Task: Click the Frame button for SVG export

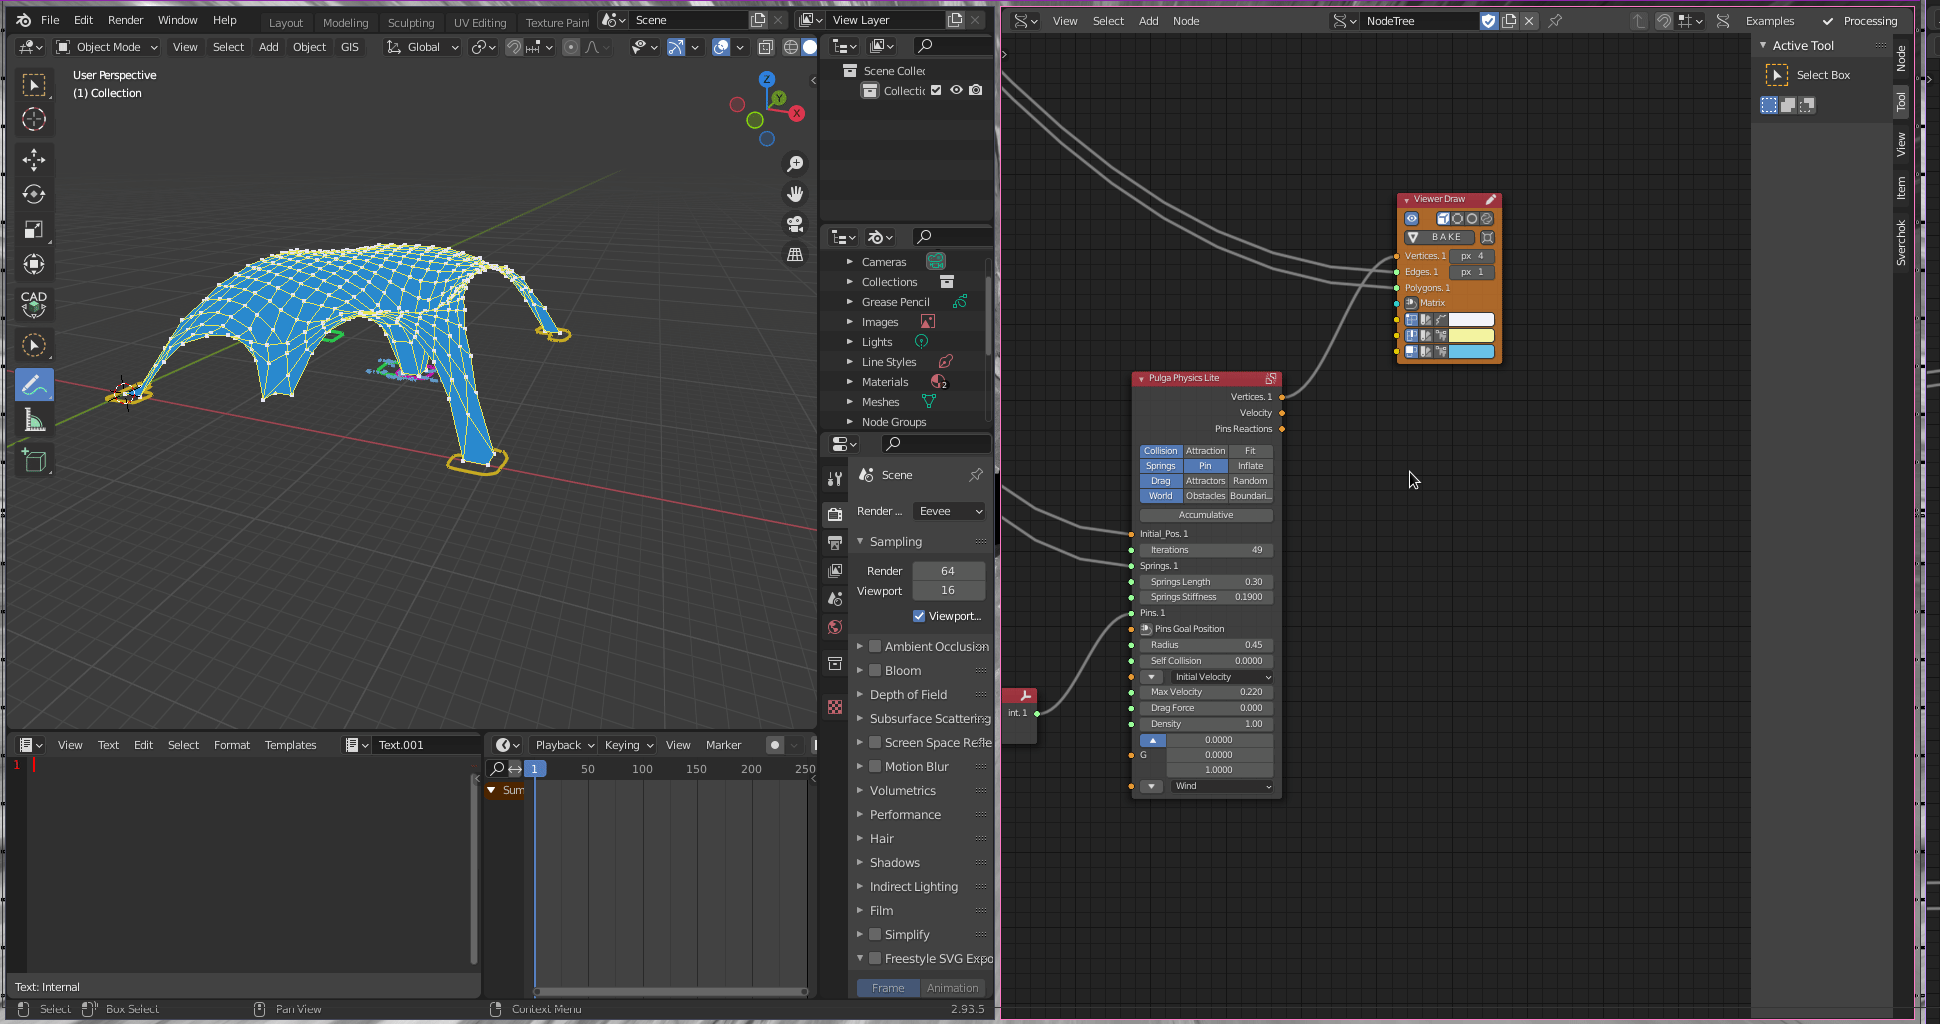Action: click(887, 988)
